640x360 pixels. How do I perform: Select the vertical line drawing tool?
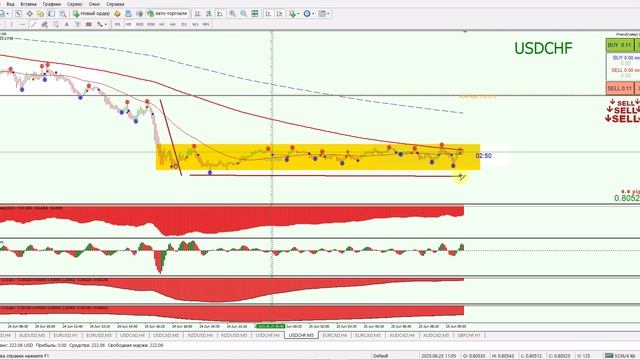point(11,24)
